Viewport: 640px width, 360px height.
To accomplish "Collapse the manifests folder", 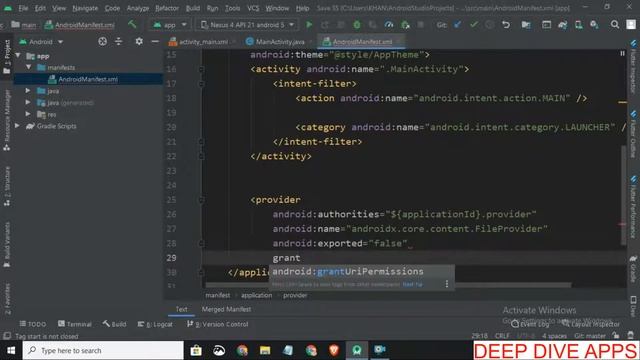I will coord(29,67).
